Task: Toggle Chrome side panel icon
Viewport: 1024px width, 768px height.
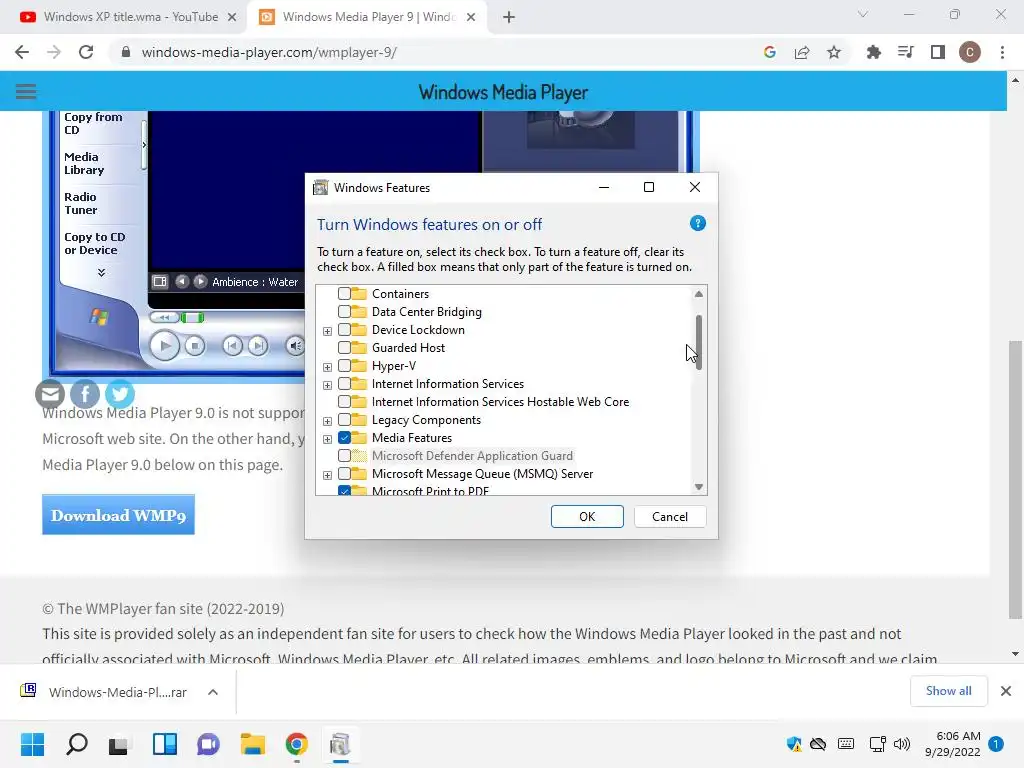Action: click(x=938, y=52)
